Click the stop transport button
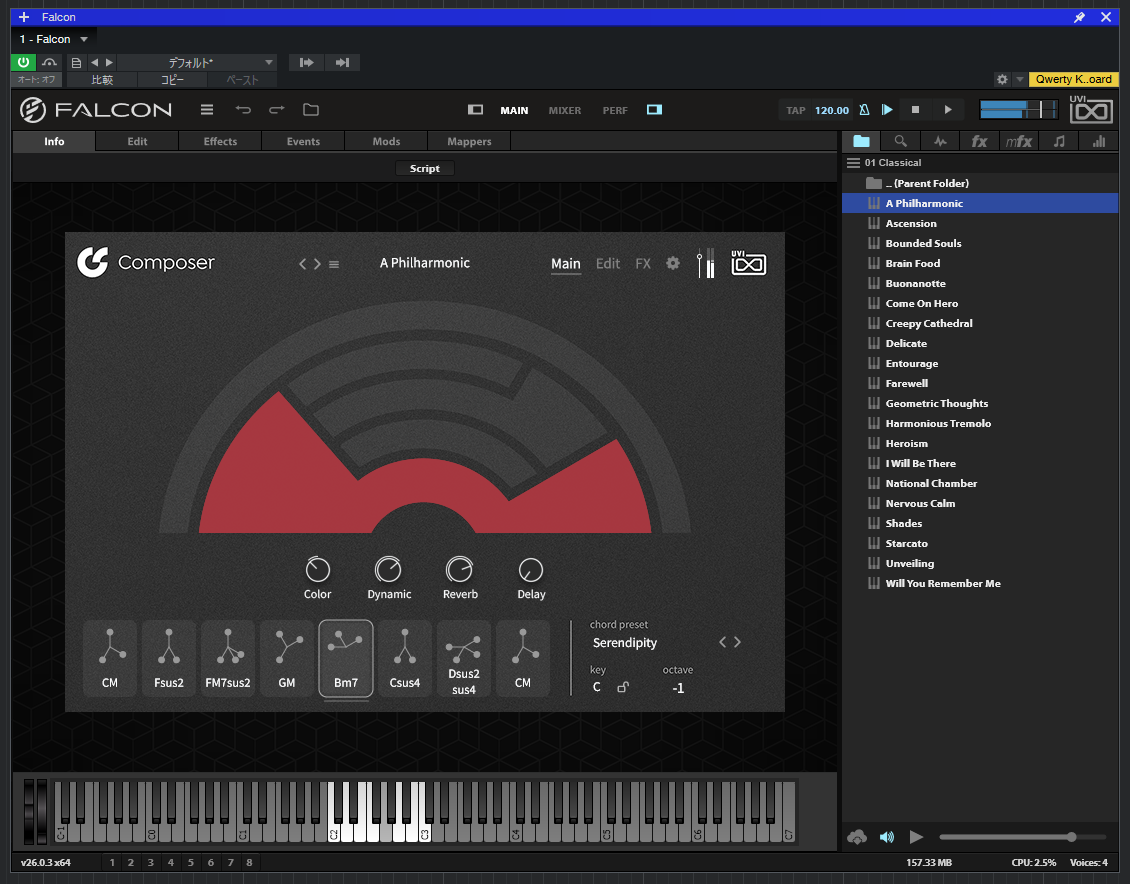The height and width of the screenshot is (884, 1130). click(915, 110)
